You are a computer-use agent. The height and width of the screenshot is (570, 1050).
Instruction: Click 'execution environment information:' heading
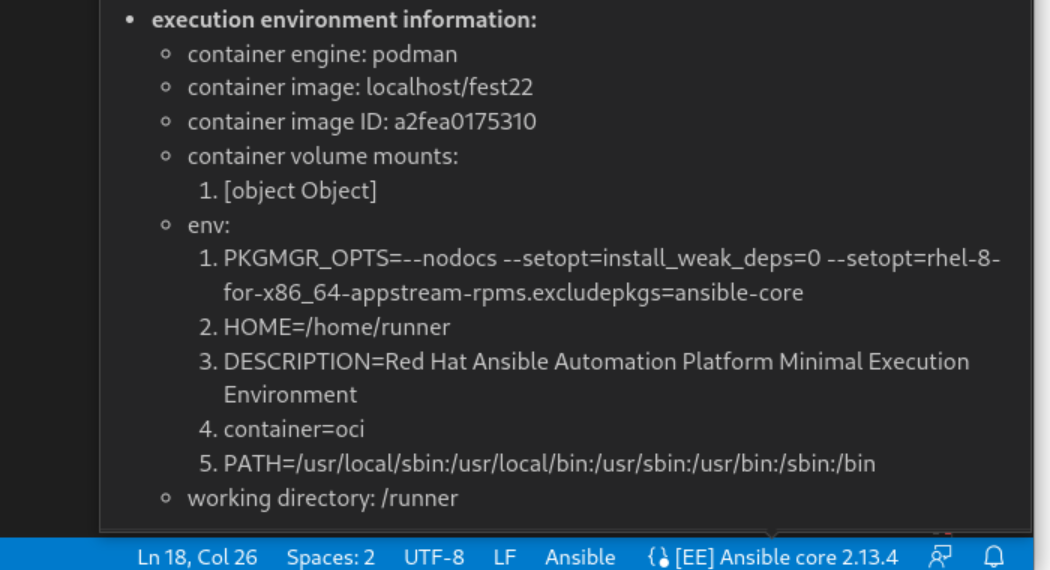tap(344, 19)
